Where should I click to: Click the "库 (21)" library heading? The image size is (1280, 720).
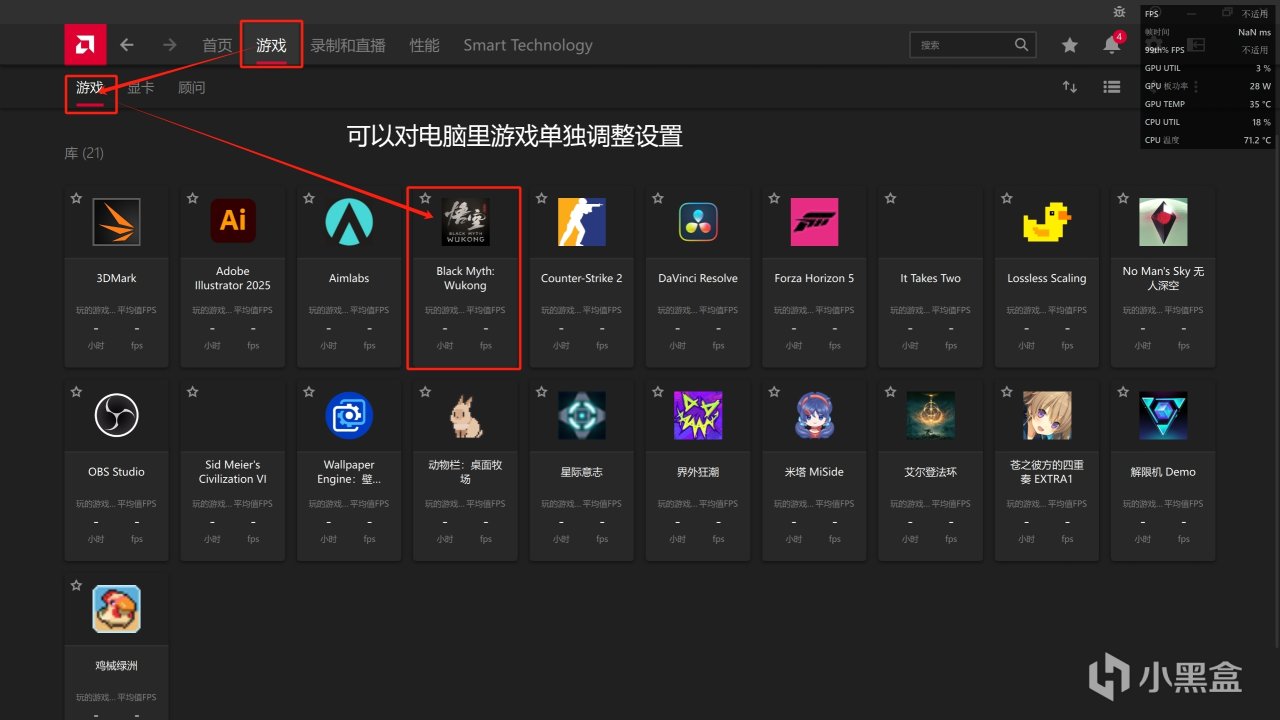pos(84,153)
